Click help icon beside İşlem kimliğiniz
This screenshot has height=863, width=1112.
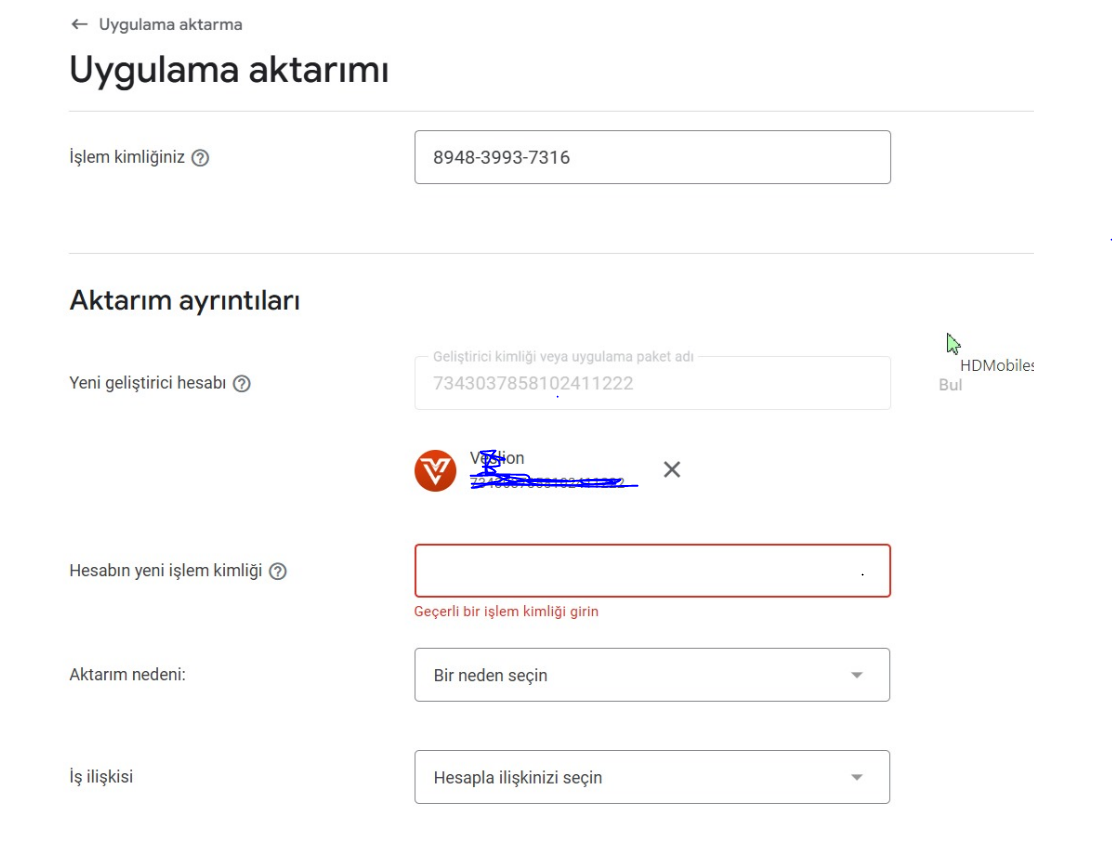tap(201, 157)
